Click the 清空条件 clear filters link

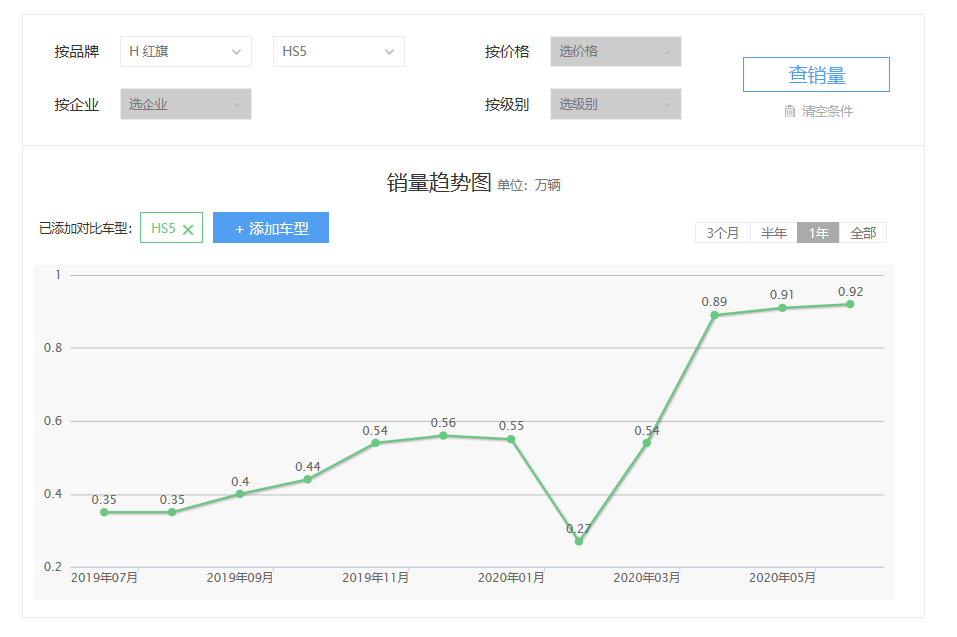tap(827, 111)
